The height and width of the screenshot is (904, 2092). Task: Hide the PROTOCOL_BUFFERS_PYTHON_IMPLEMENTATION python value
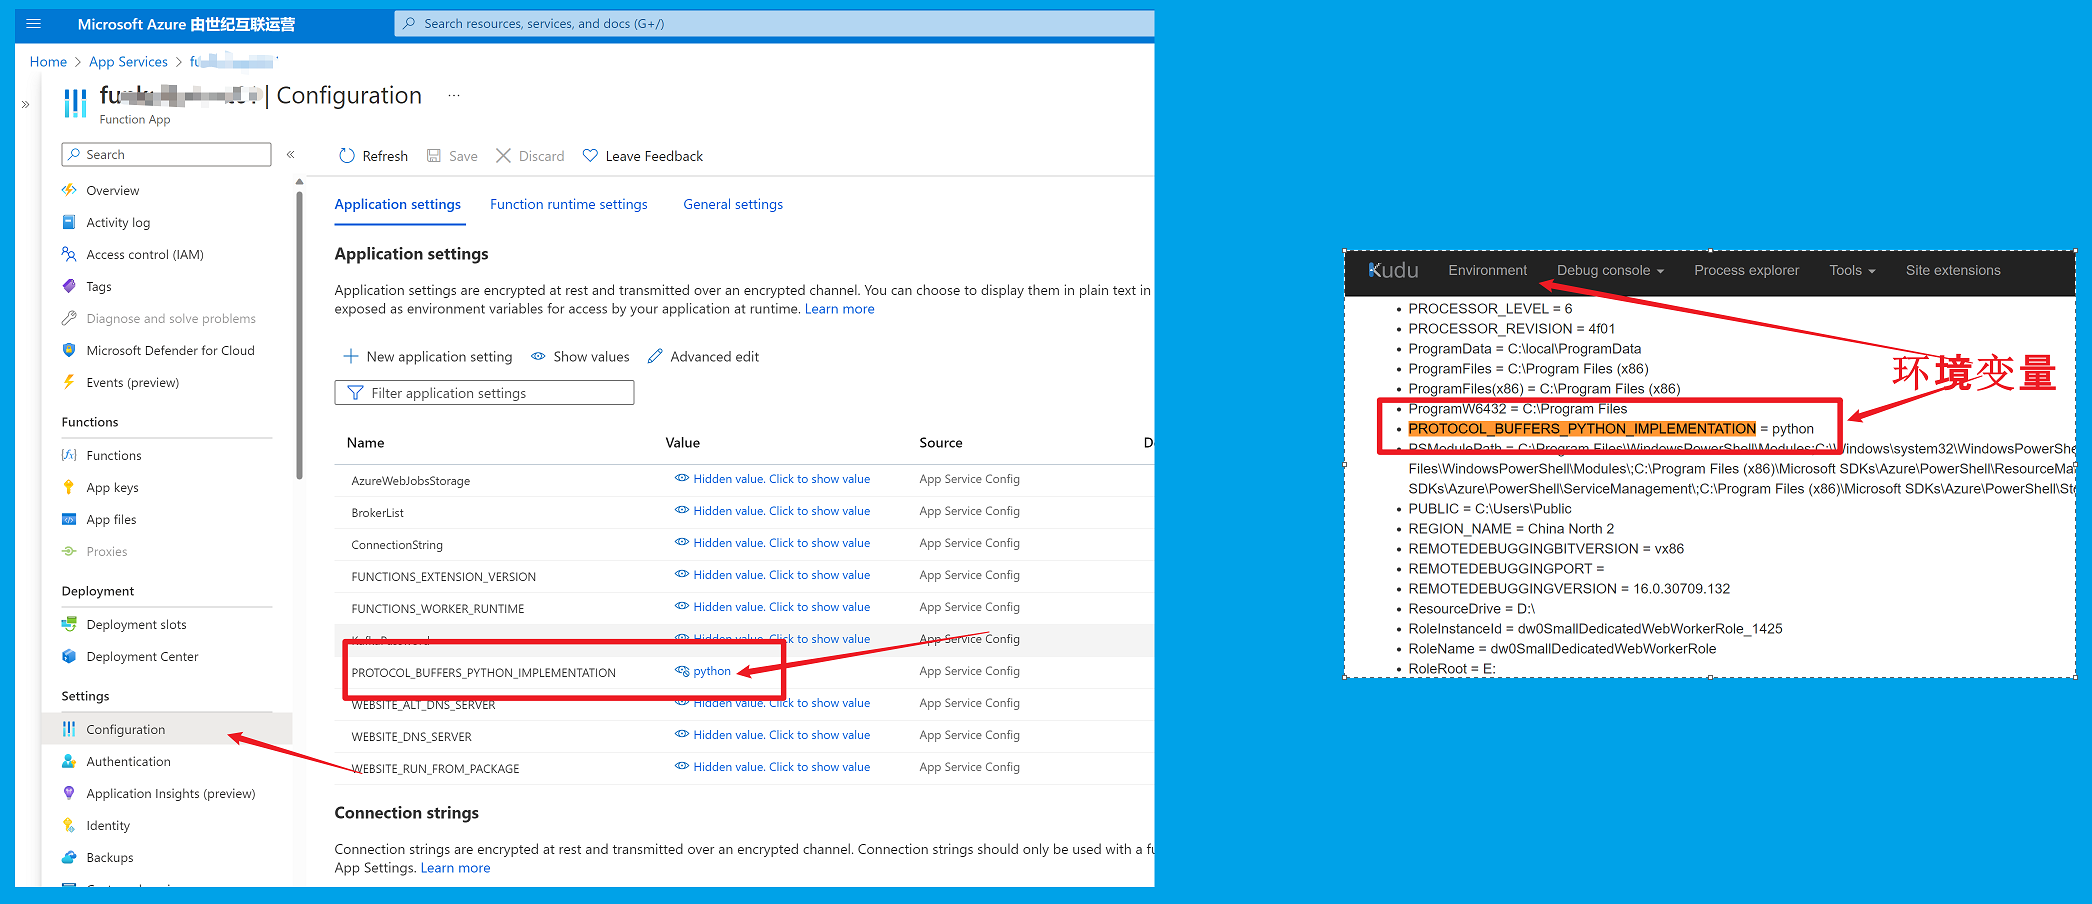coord(682,671)
